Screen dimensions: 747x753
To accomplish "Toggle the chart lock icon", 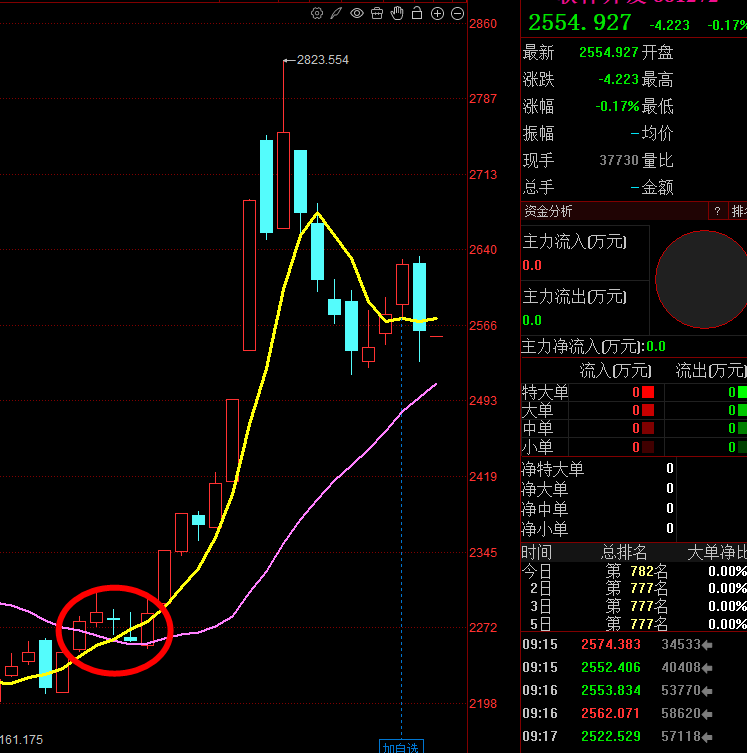I will [x=417, y=13].
